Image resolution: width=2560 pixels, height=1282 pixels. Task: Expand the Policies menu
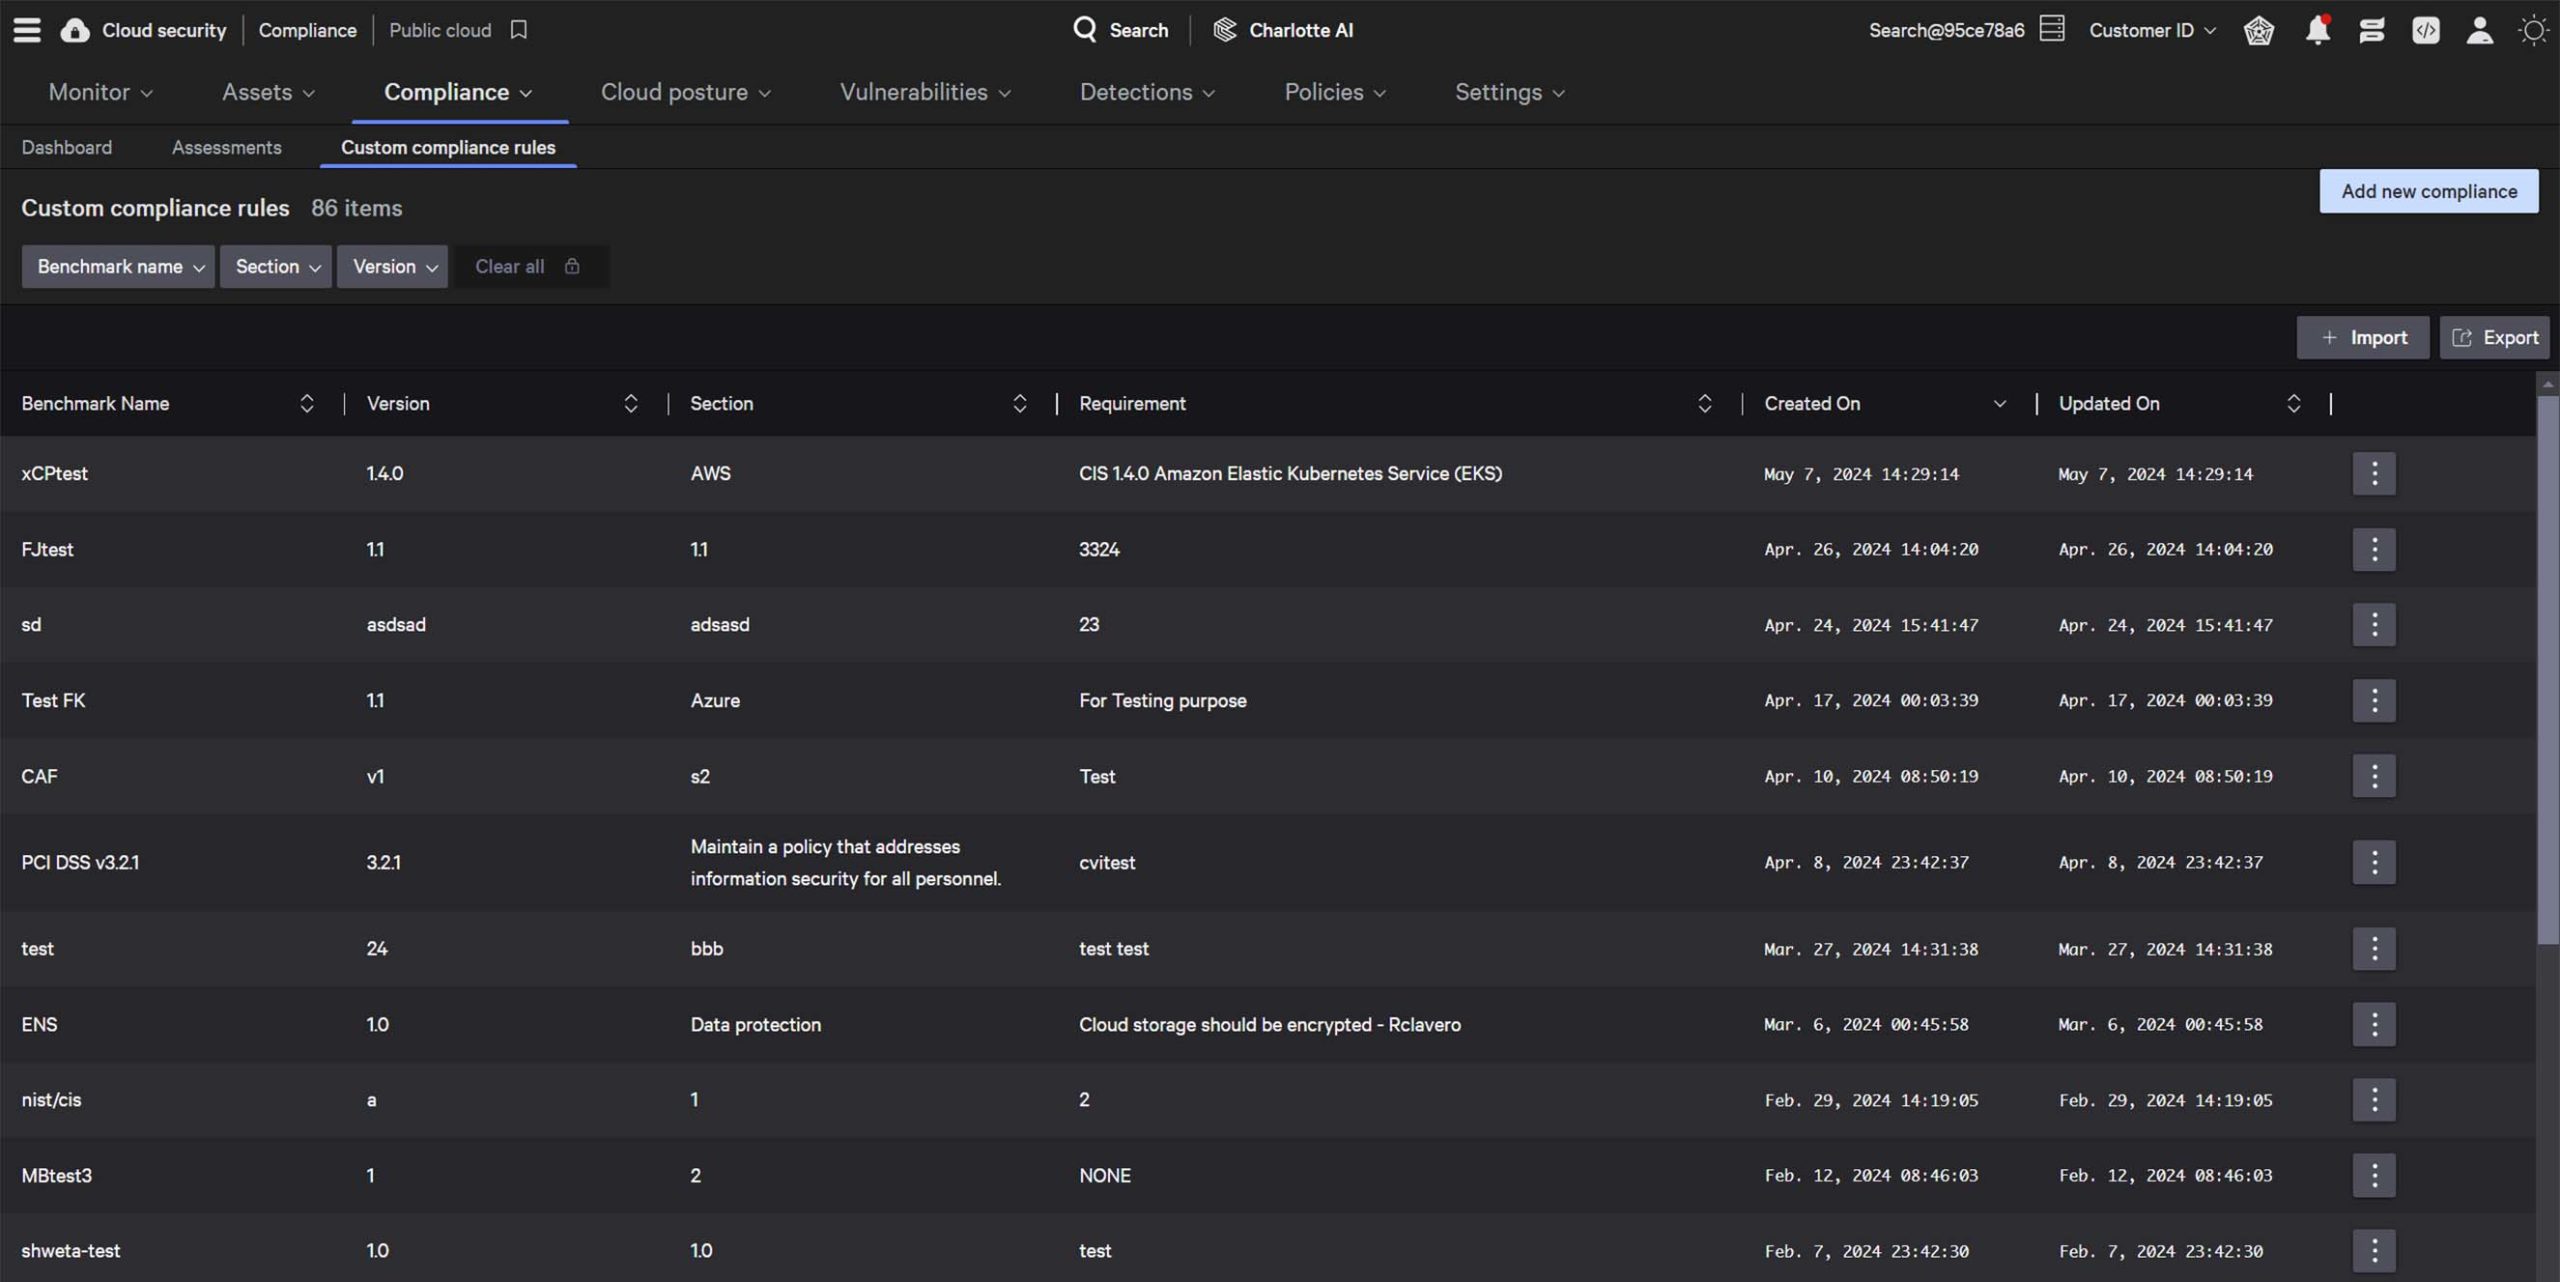click(x=1335, y=92)
